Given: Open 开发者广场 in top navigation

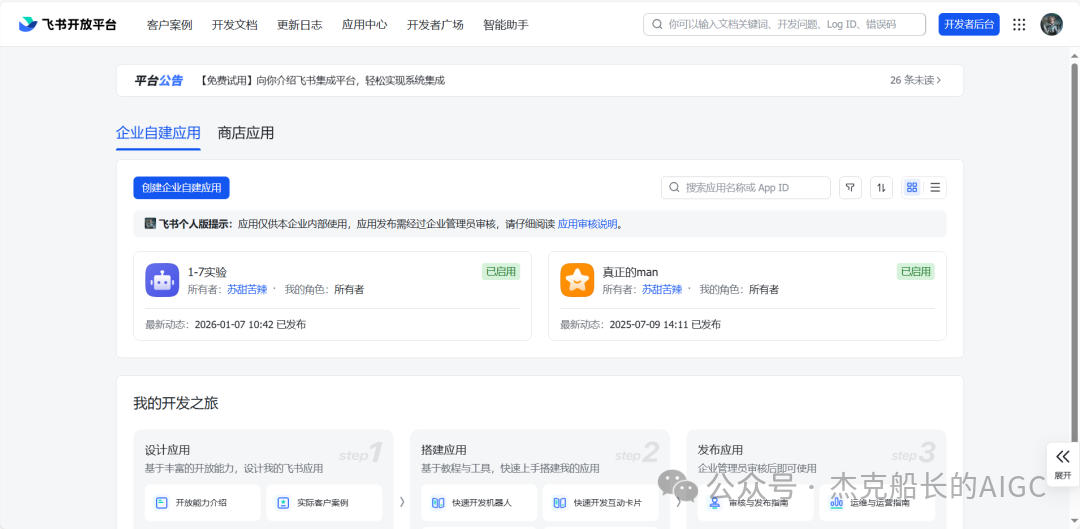Looking at the screenshot, I should (435, 24).
